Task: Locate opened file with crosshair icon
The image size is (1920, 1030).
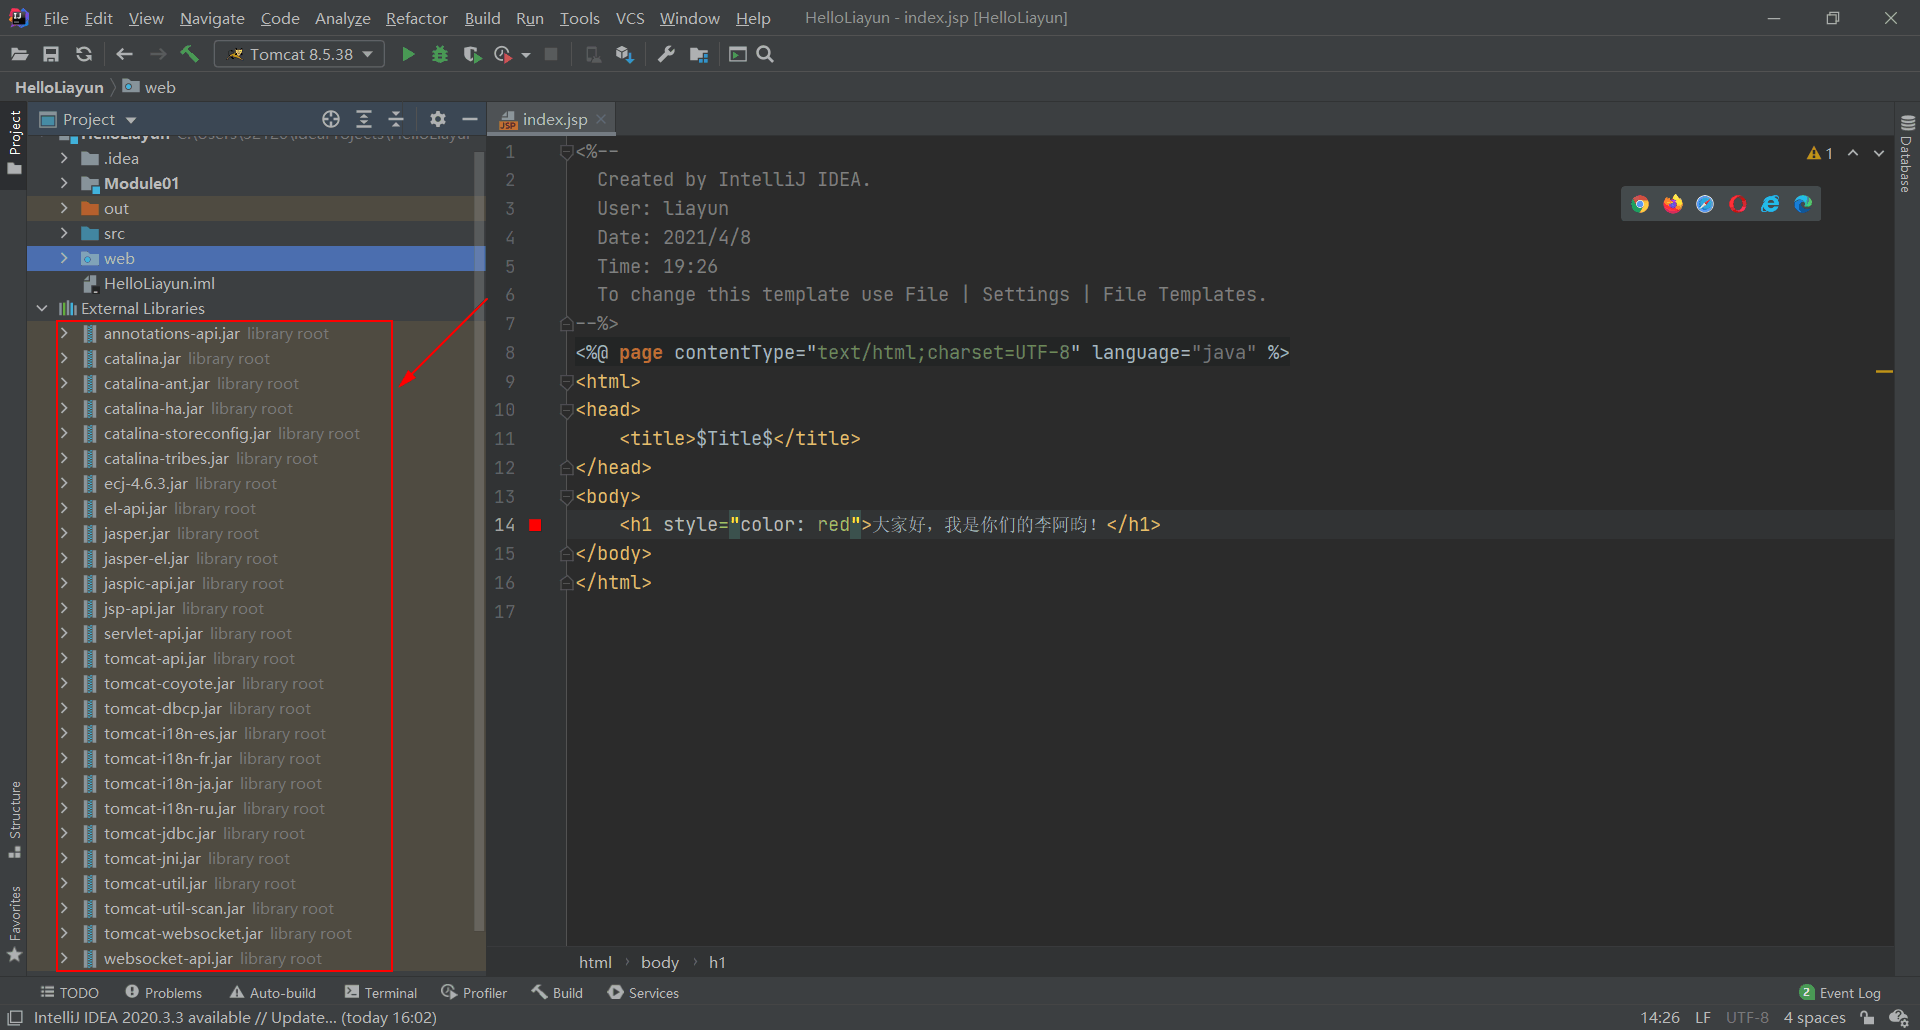Action: tap(331, 119)
